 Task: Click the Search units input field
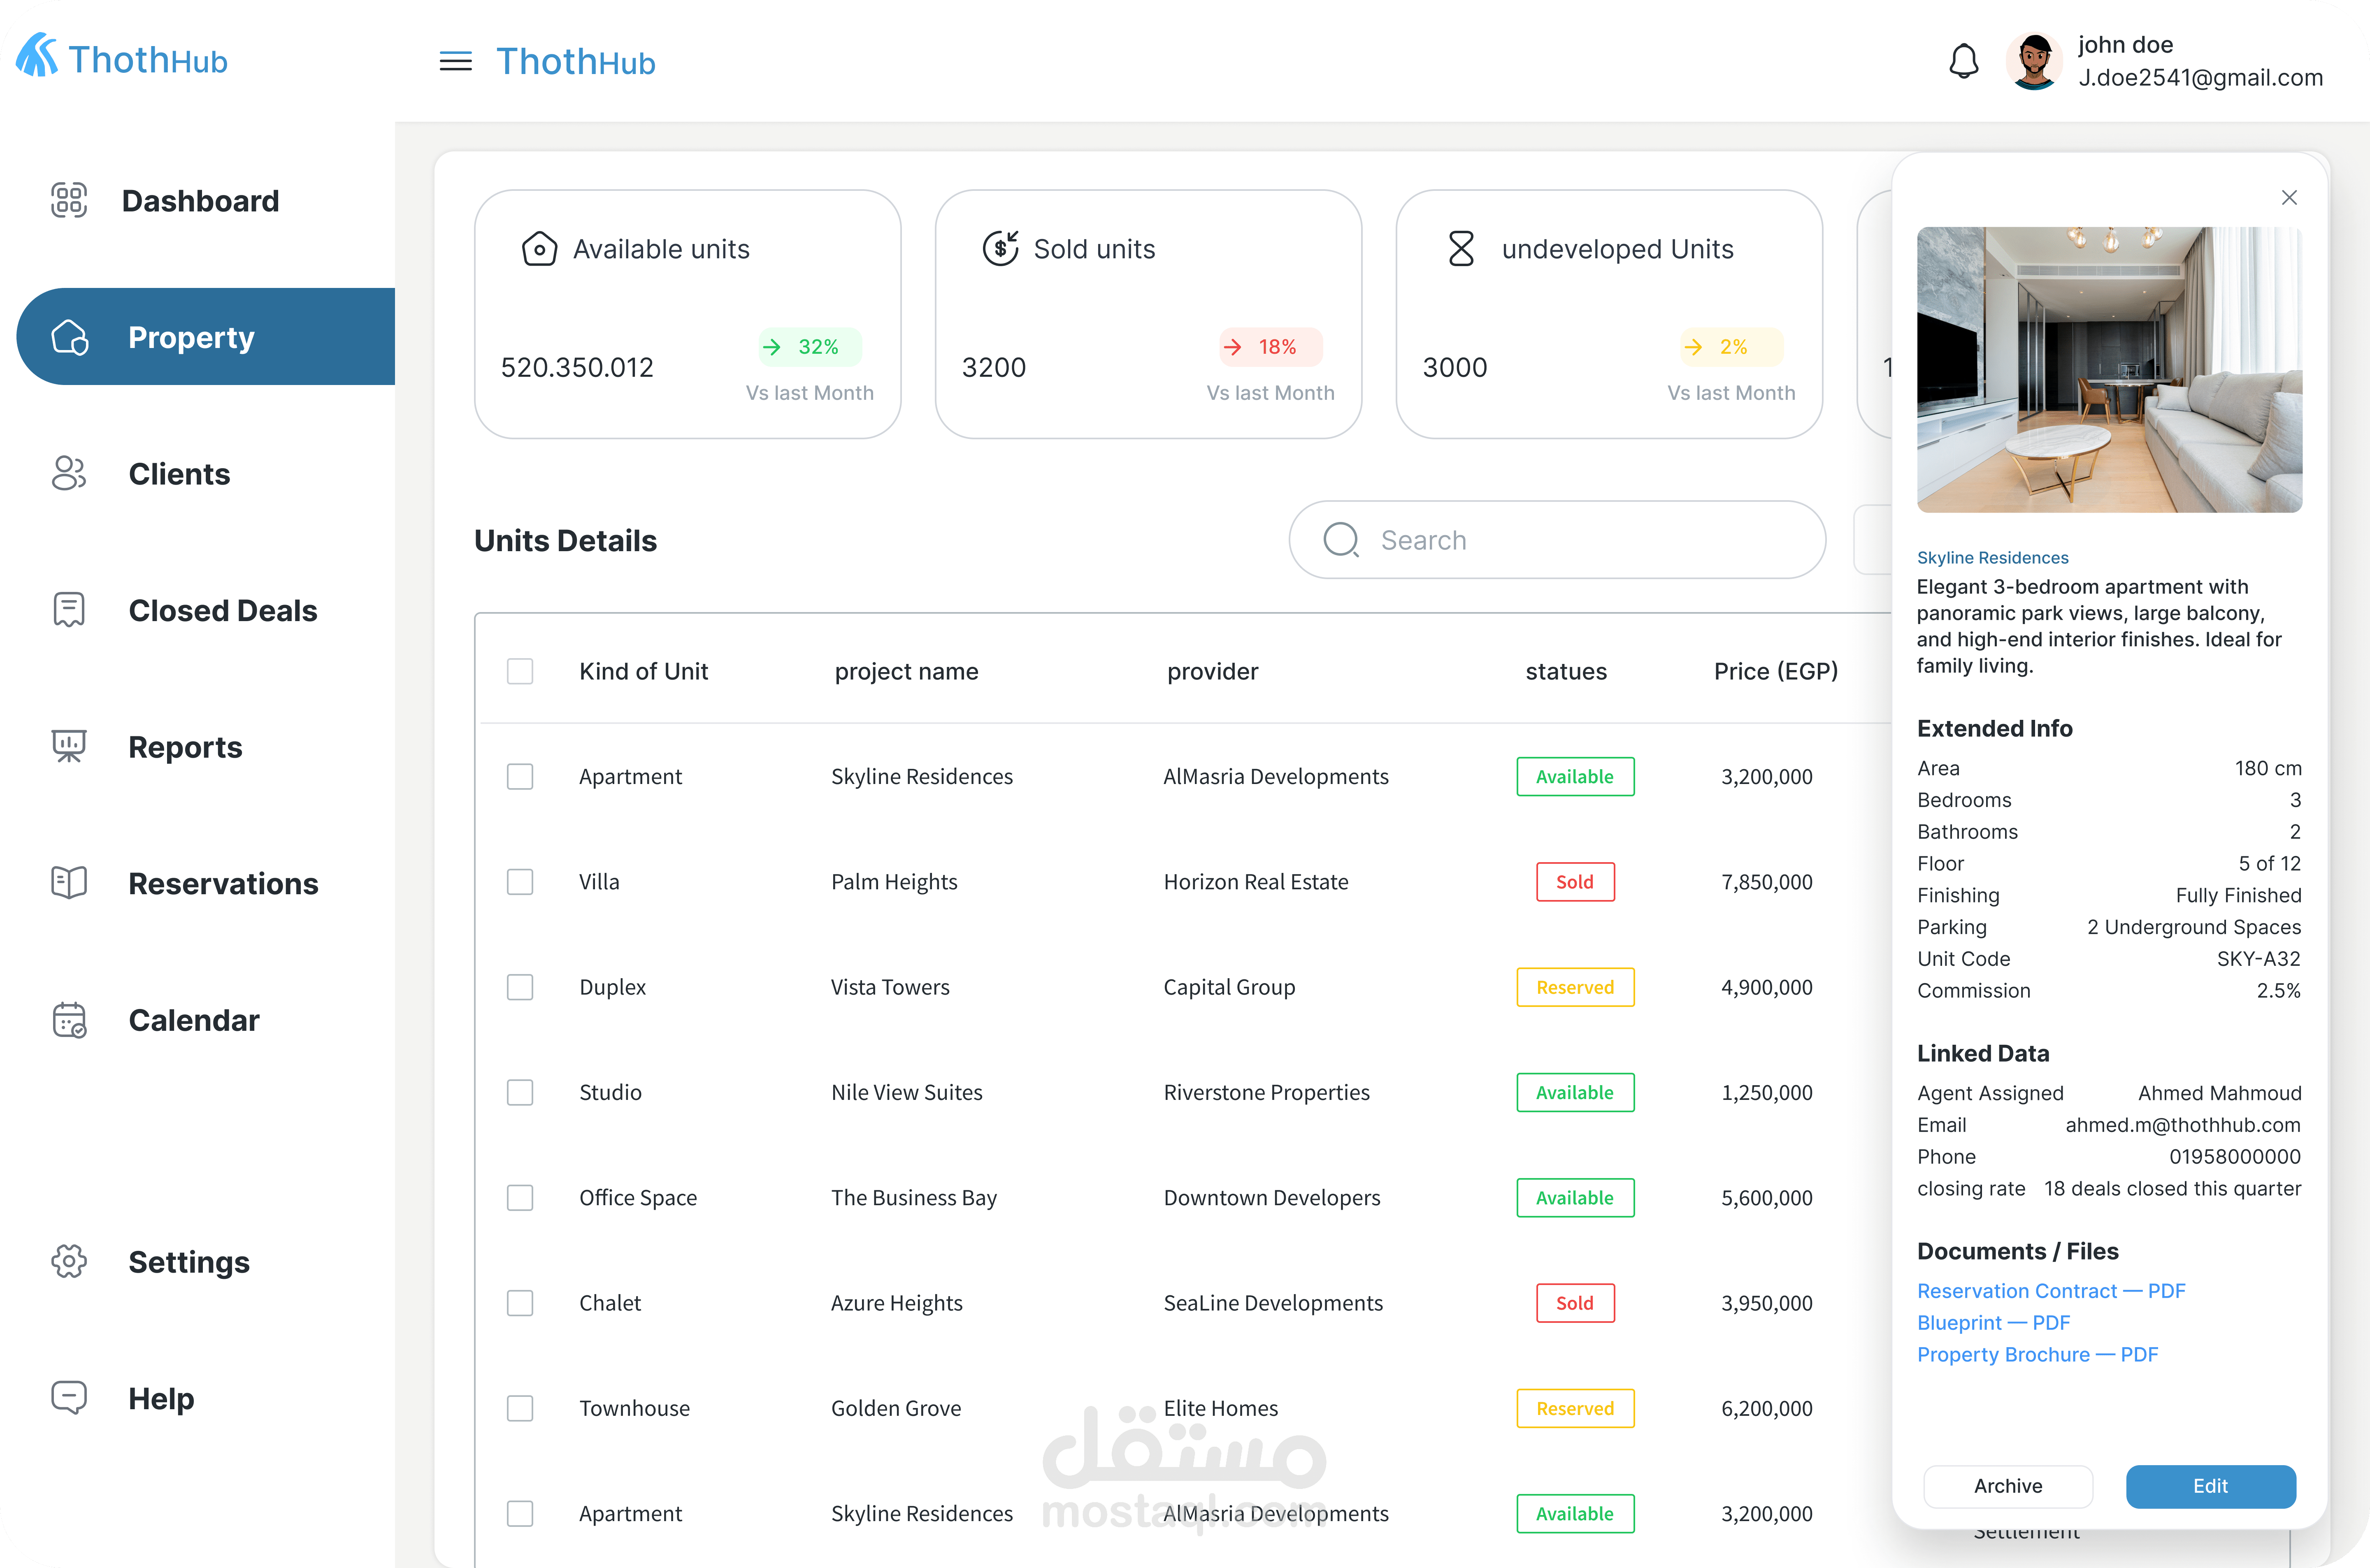pyautogui.click(x=1557, y=540)
